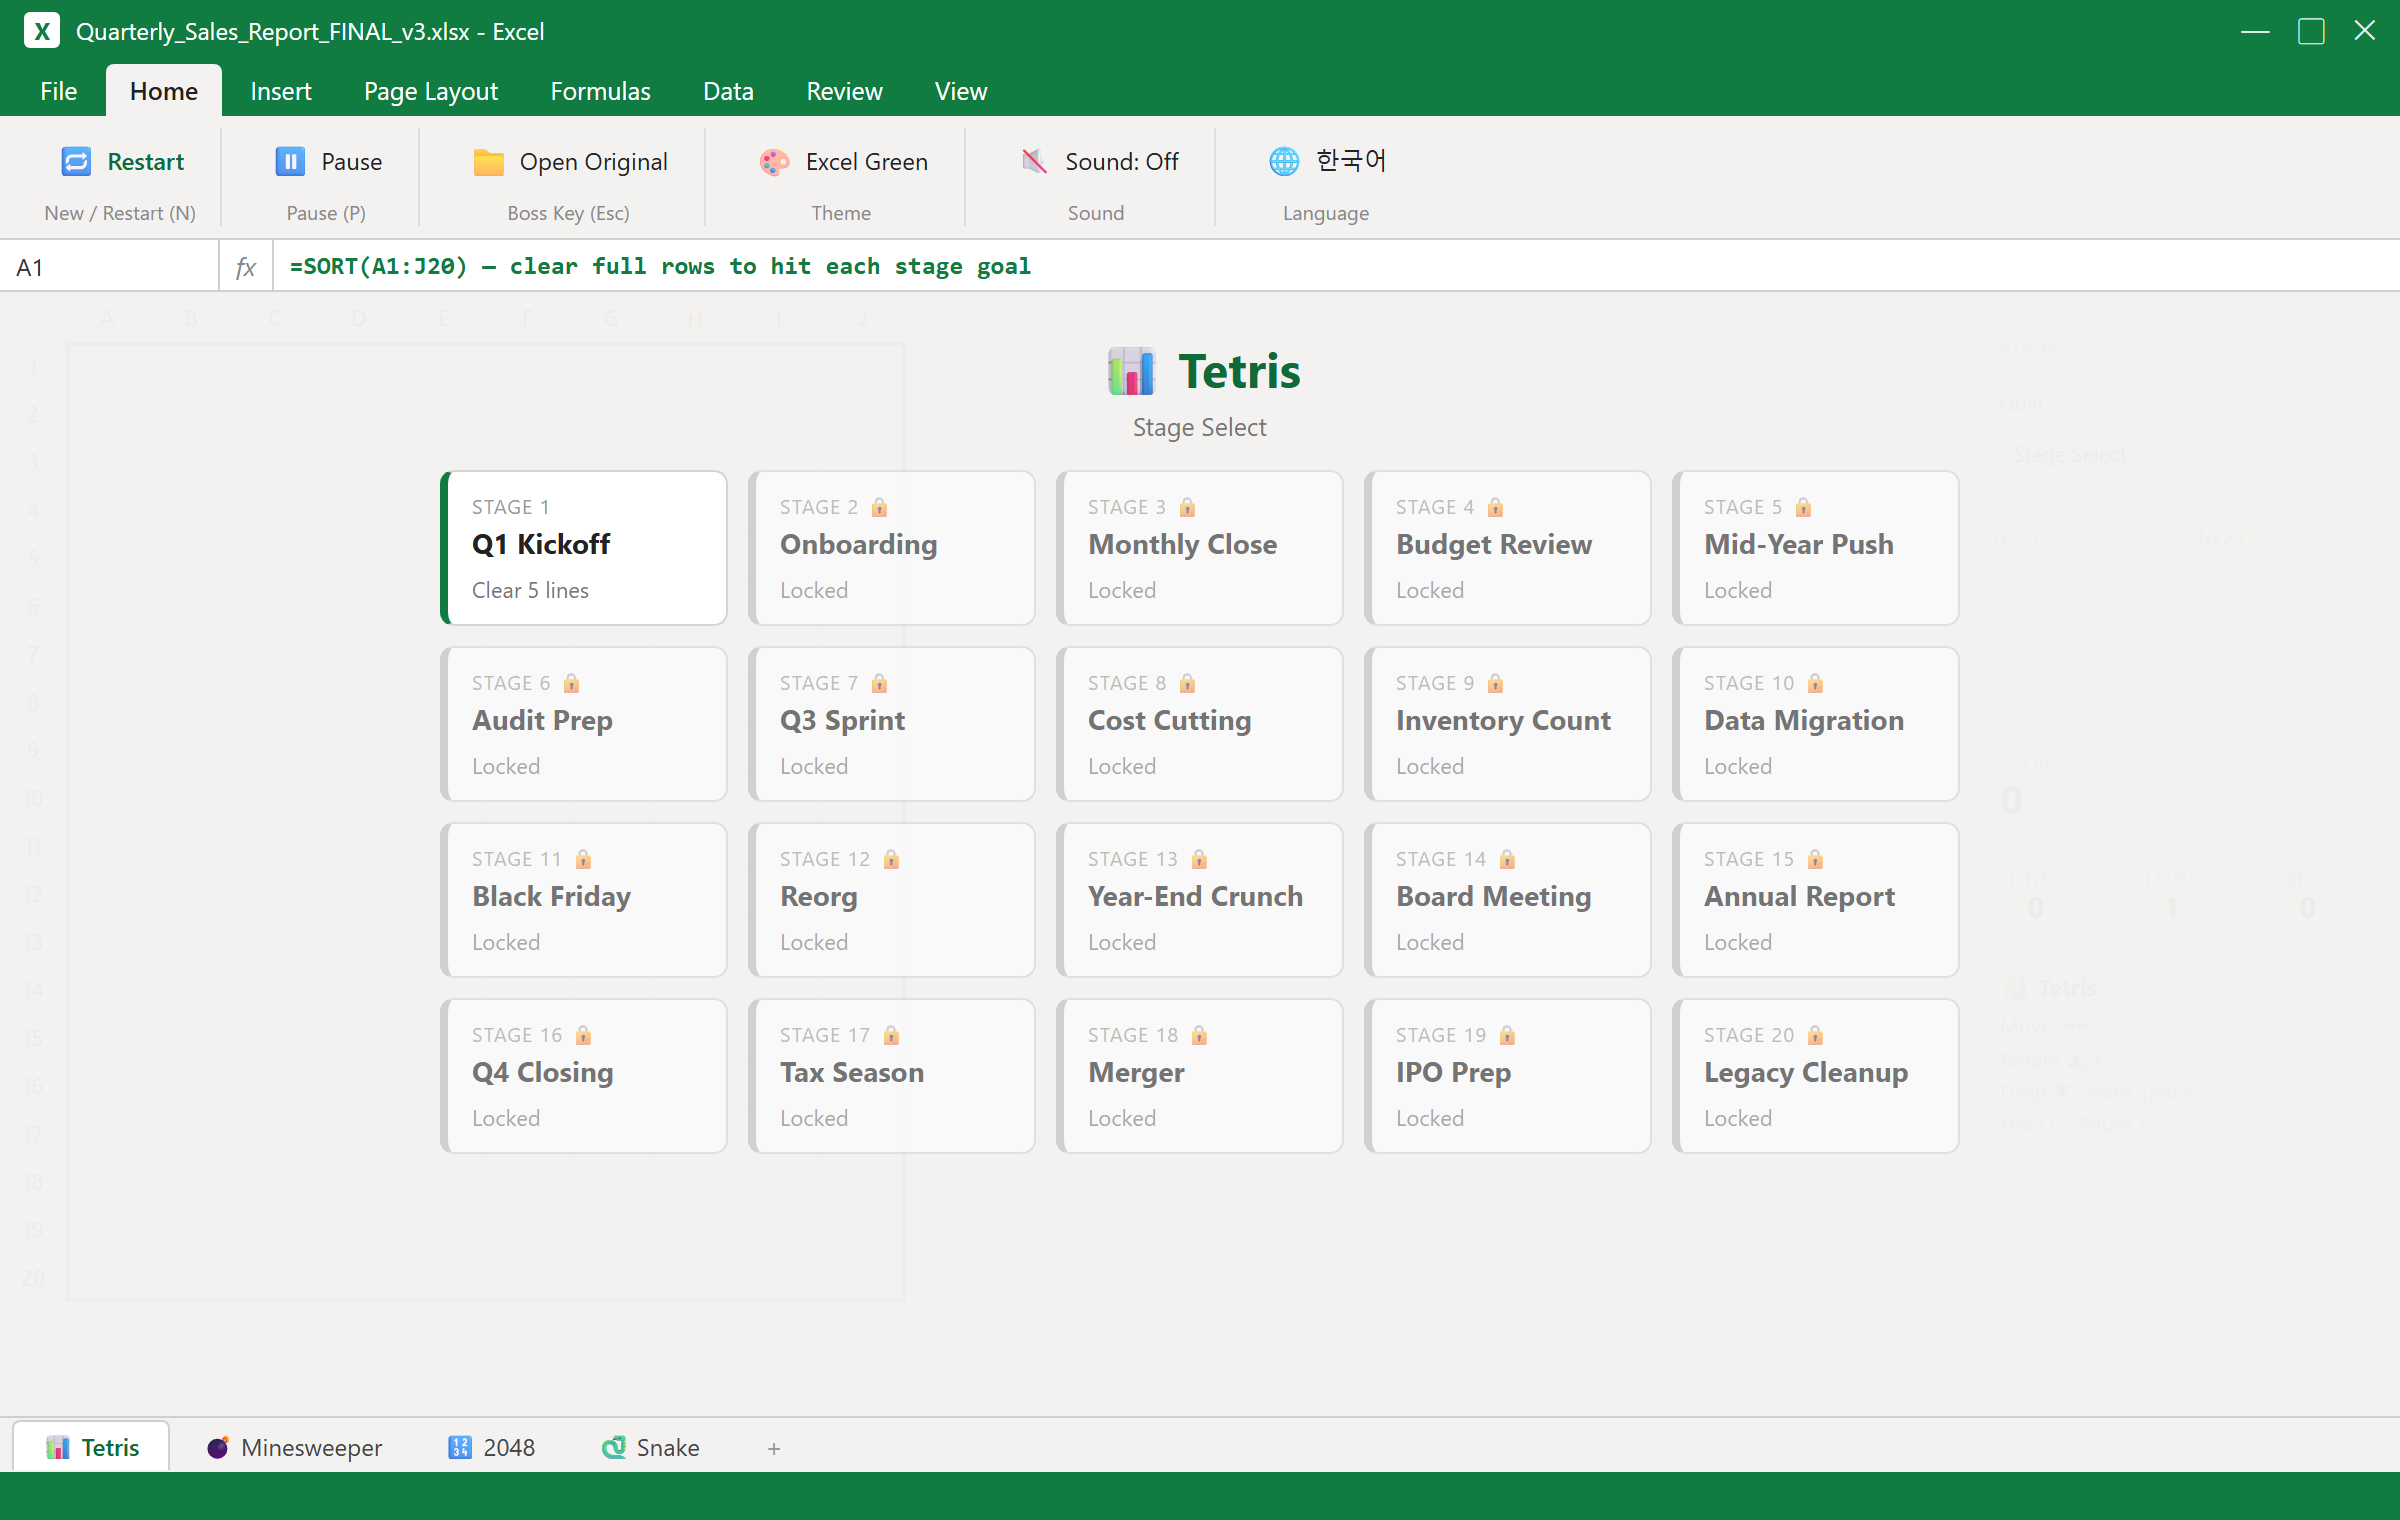Switch to the View ribbon tab

click(960, 91)
